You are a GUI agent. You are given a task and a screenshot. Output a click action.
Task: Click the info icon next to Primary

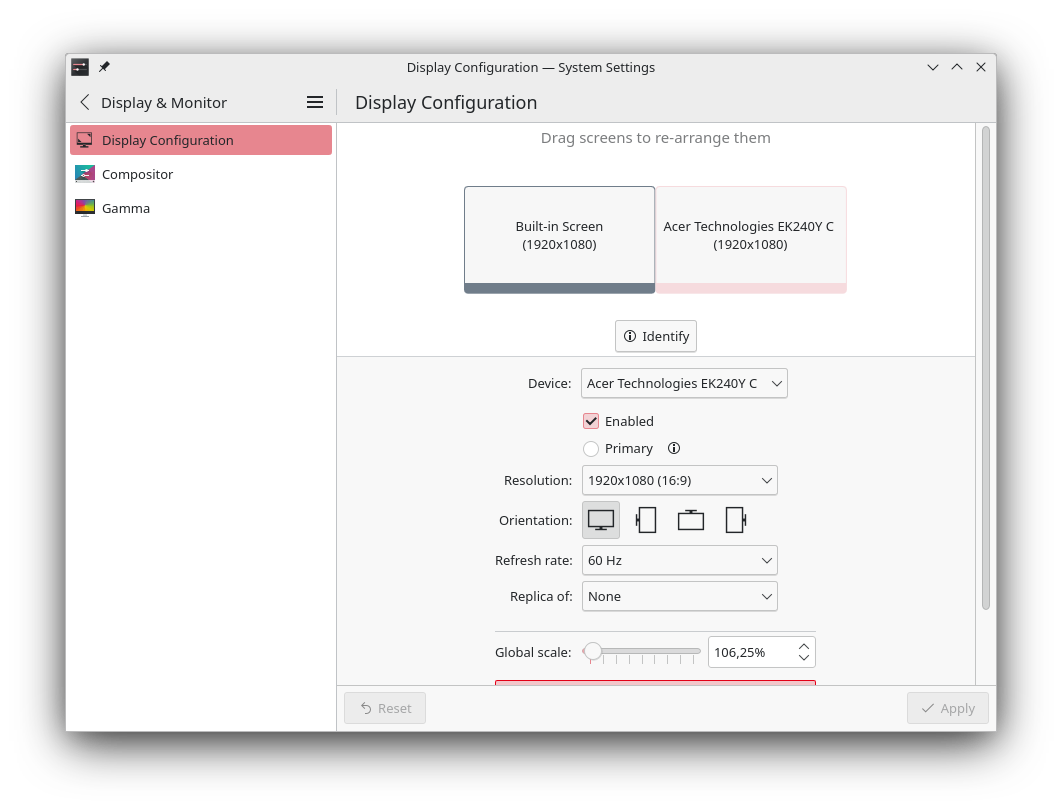[x=674, y=448]
